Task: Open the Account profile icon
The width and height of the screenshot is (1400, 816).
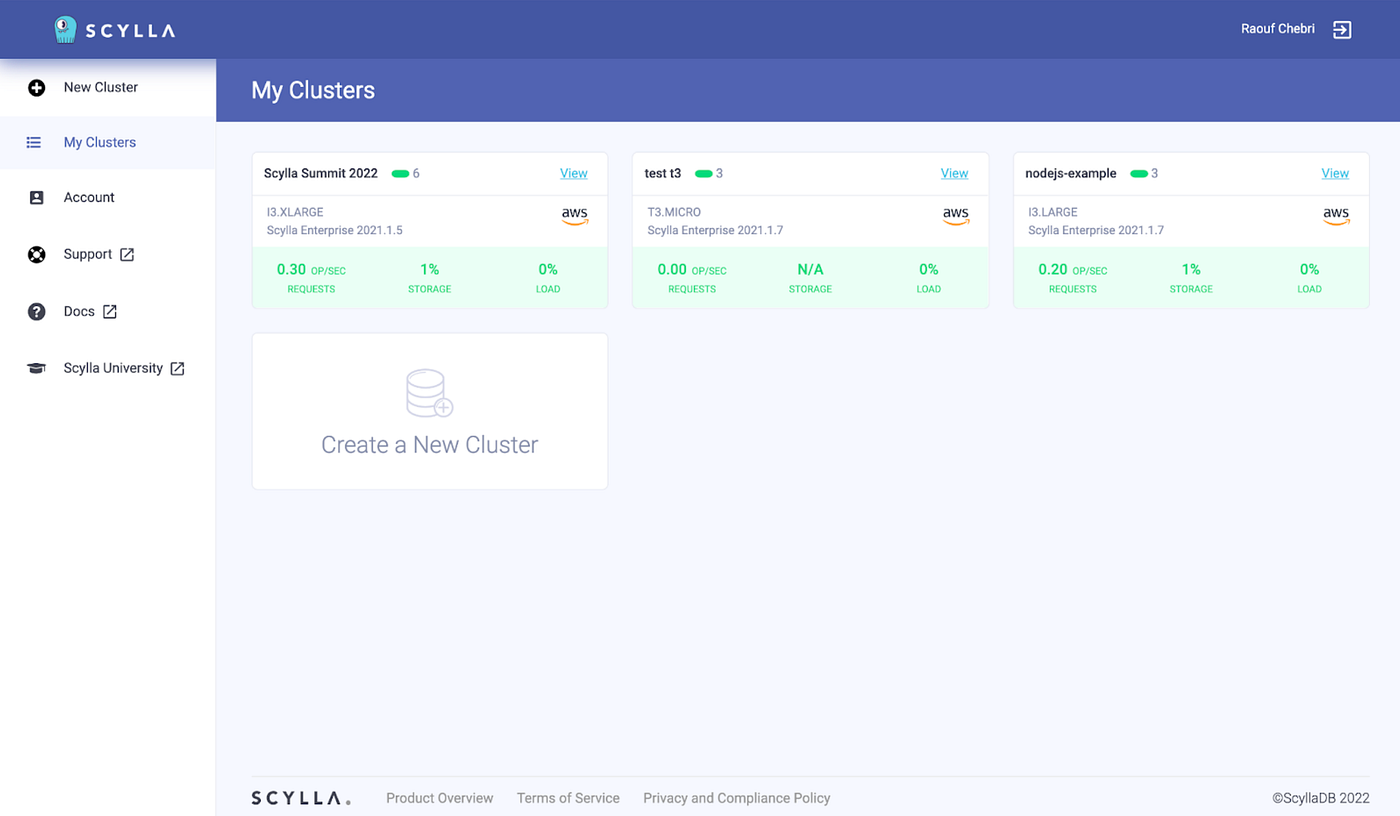Action: (36, 197)
